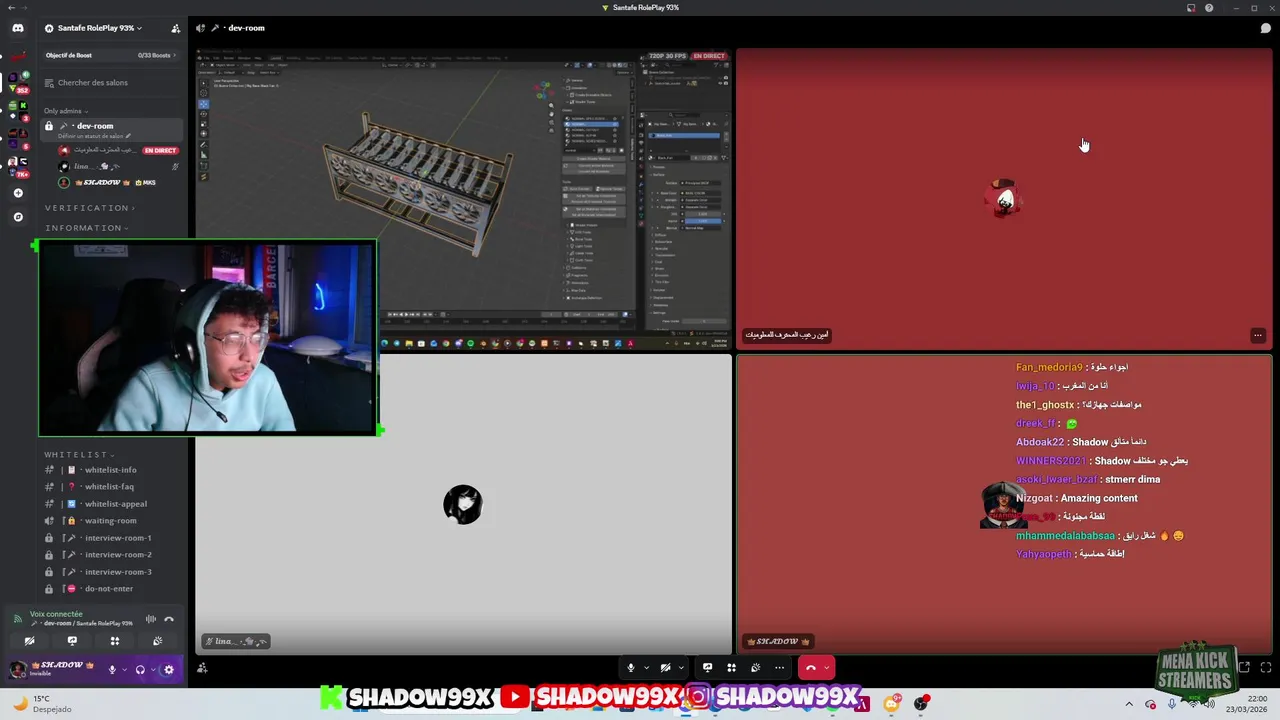Click the Chercher des salons search field
Image resolution: width=1280 pixels, height=720 pixels.
coord(111,83)
